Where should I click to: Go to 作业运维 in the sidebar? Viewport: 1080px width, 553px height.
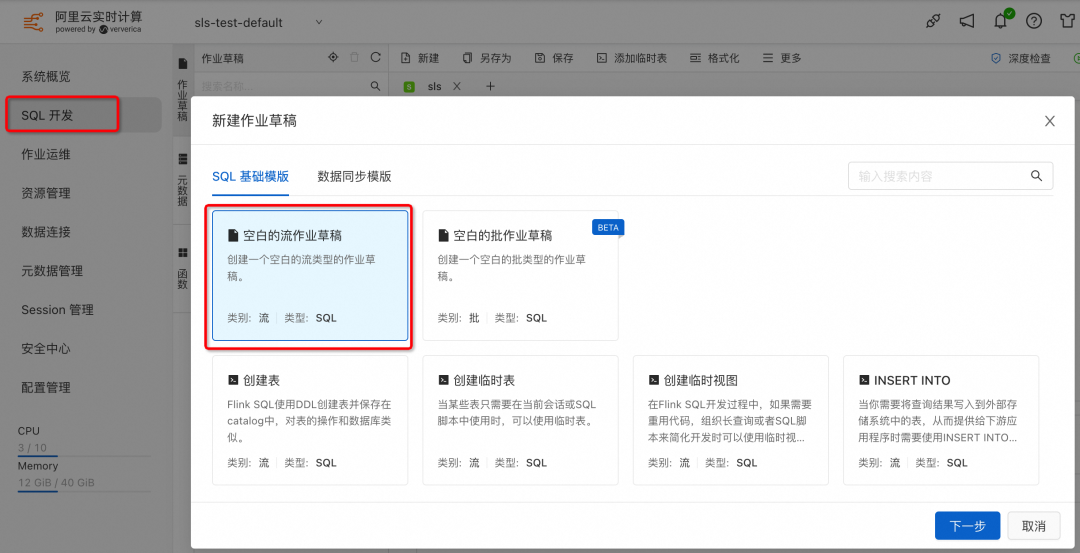click(45, 154)
